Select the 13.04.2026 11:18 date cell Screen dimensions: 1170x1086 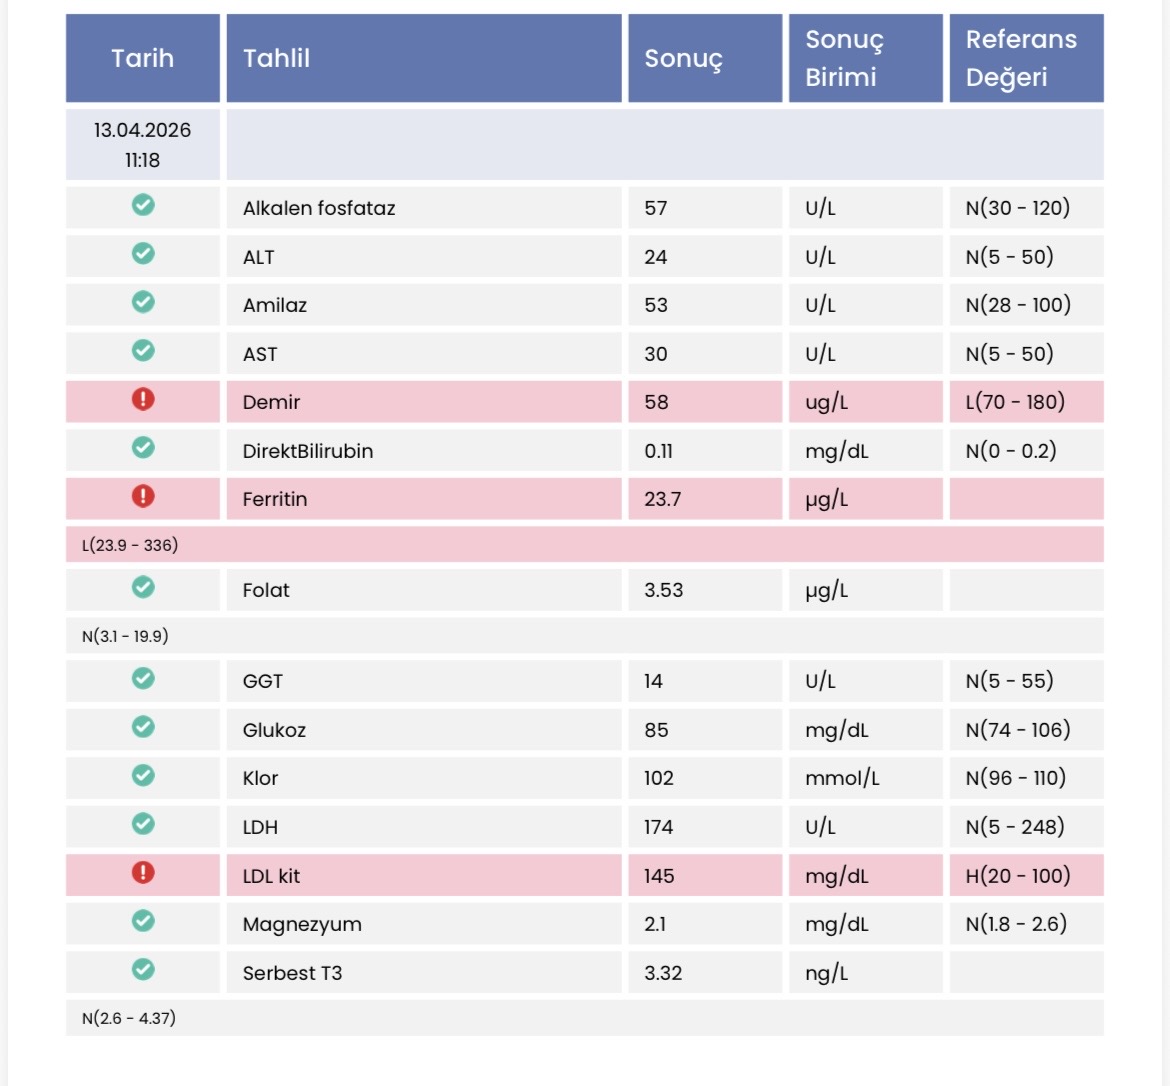(x=142, y=145)
